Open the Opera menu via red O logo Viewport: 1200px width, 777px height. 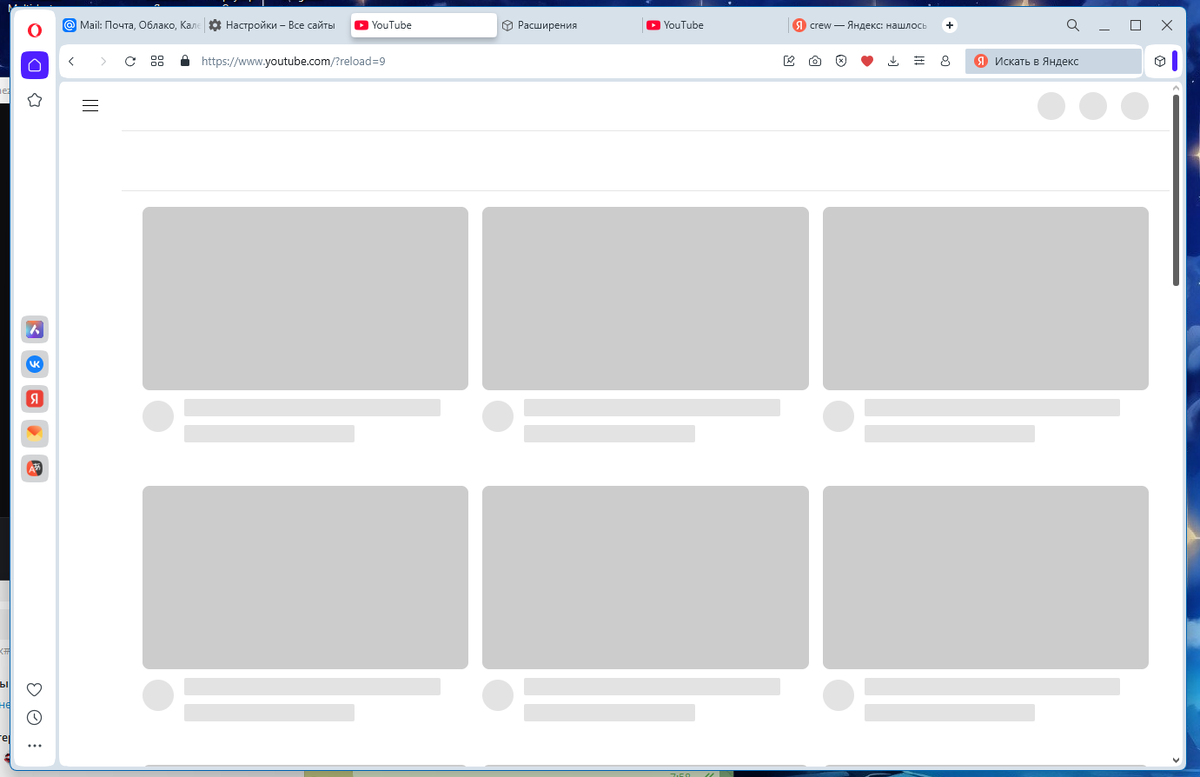(34, 30)
